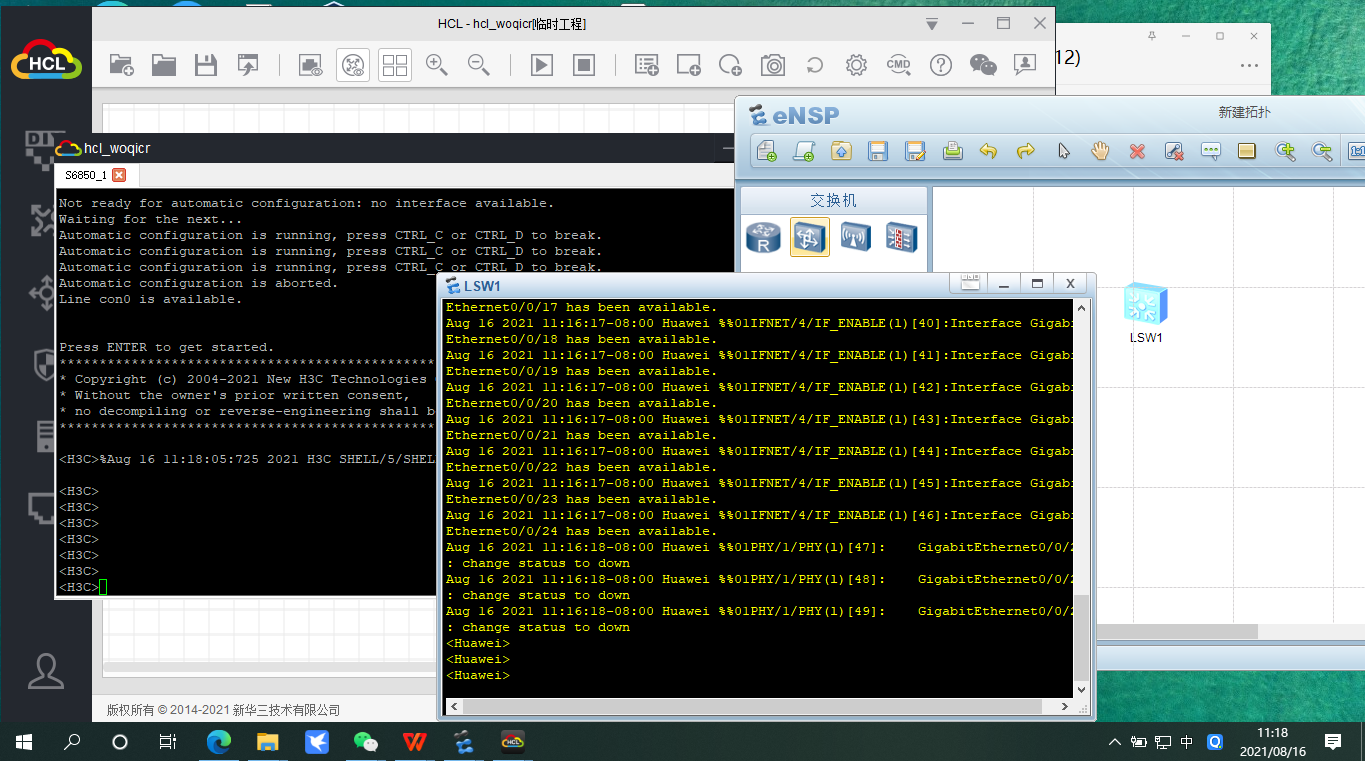Open HCL help question mark icon
1365x761 pixels.
click(940, 65)
